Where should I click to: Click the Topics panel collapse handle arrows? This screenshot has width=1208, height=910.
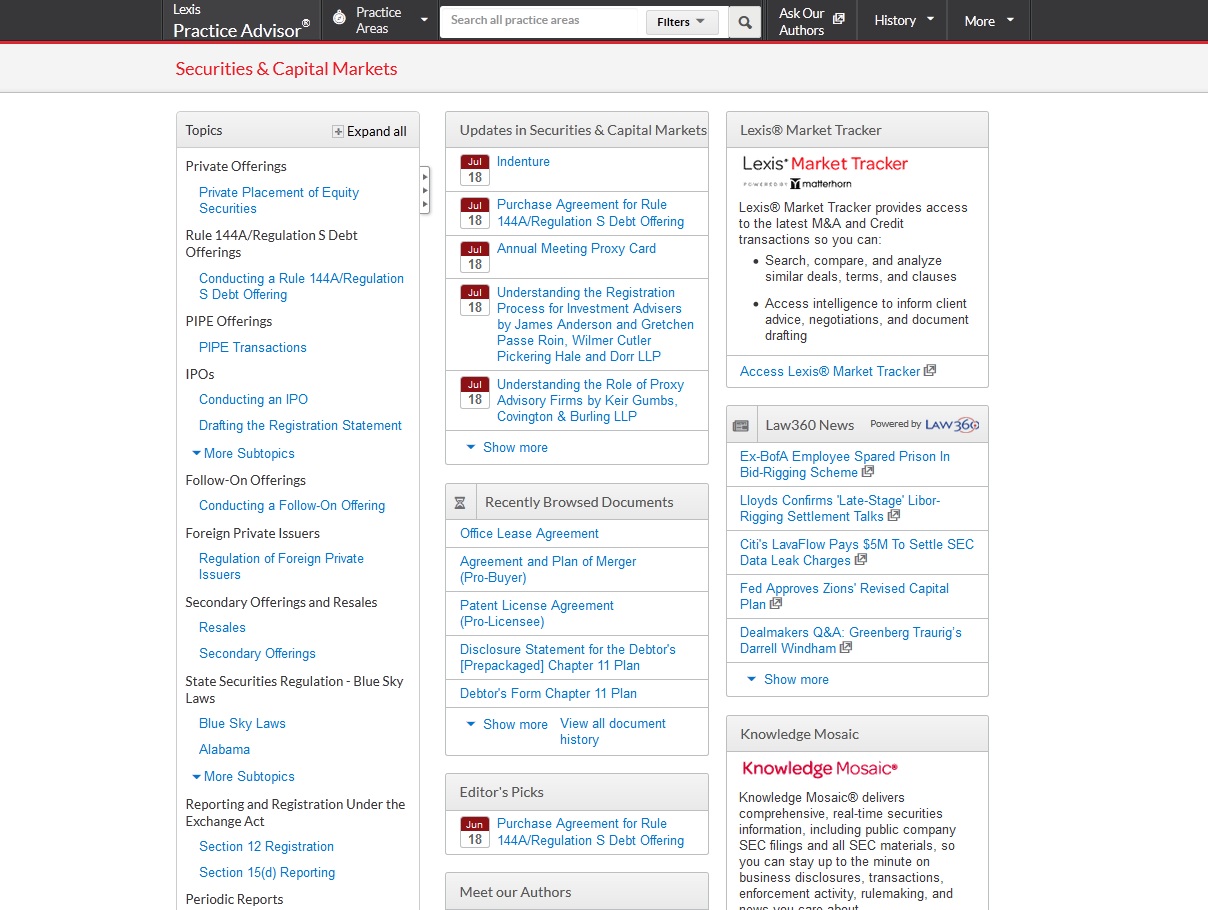tap(425, 190)
